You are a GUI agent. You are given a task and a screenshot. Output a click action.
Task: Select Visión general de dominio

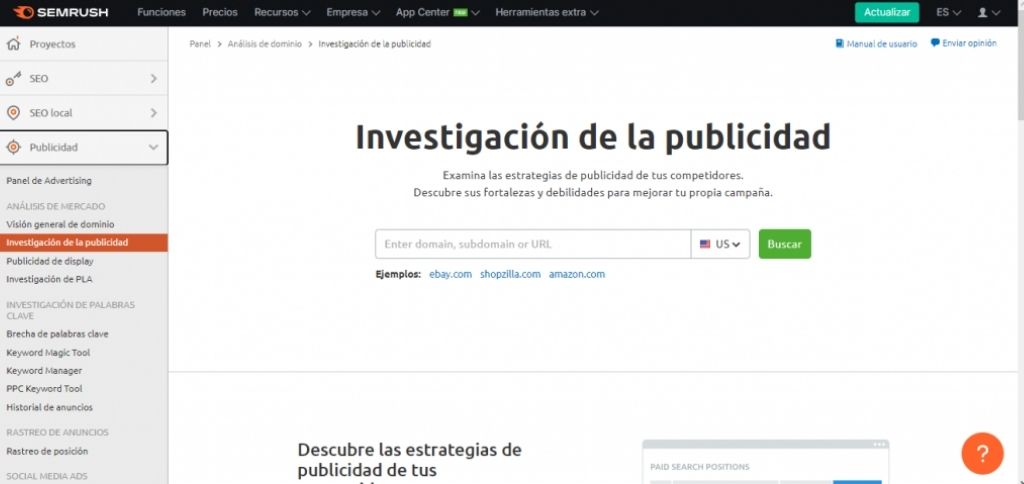coord(60,224)
